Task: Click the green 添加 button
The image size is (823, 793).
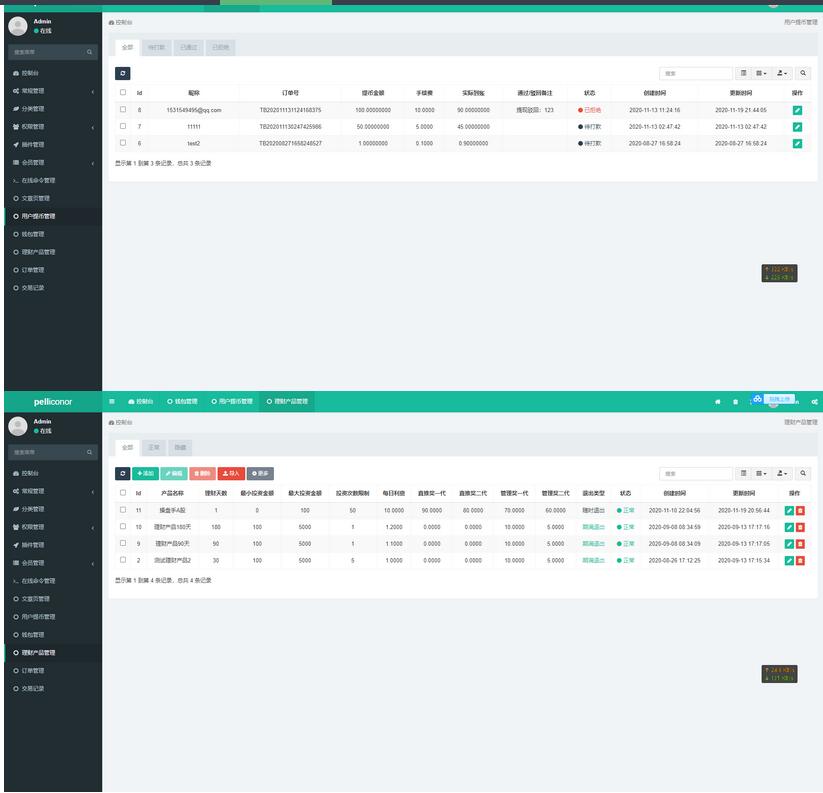Action: click(x=146, y=473)
